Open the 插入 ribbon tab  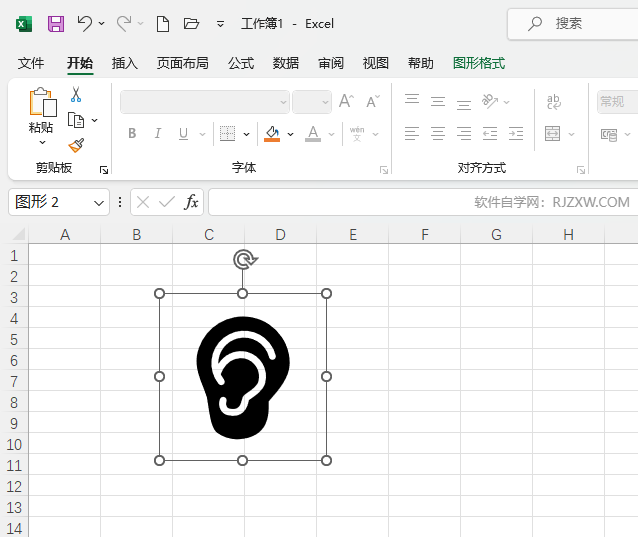click(125, 63)
